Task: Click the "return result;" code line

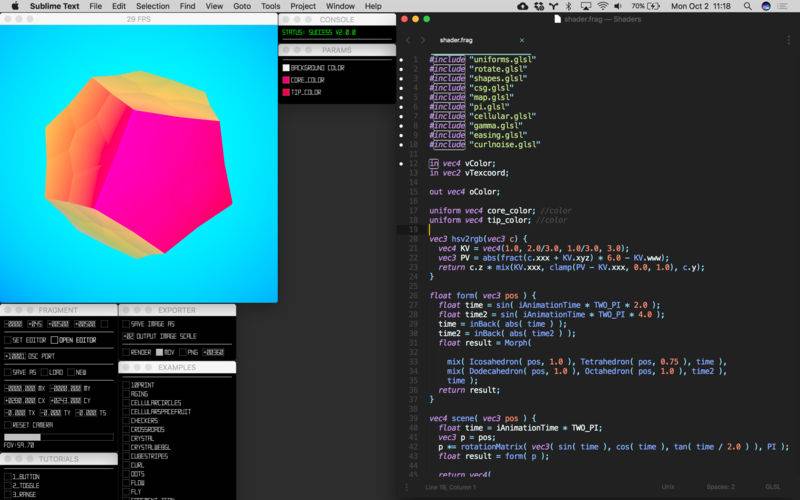Action: click(x=469, y=390)
